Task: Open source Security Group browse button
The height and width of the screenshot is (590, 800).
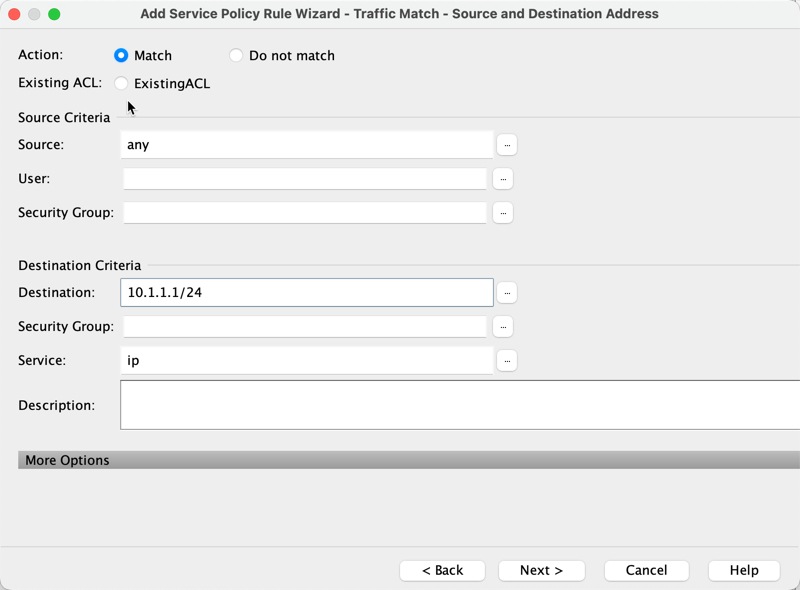Action: (x=503, y=213)
